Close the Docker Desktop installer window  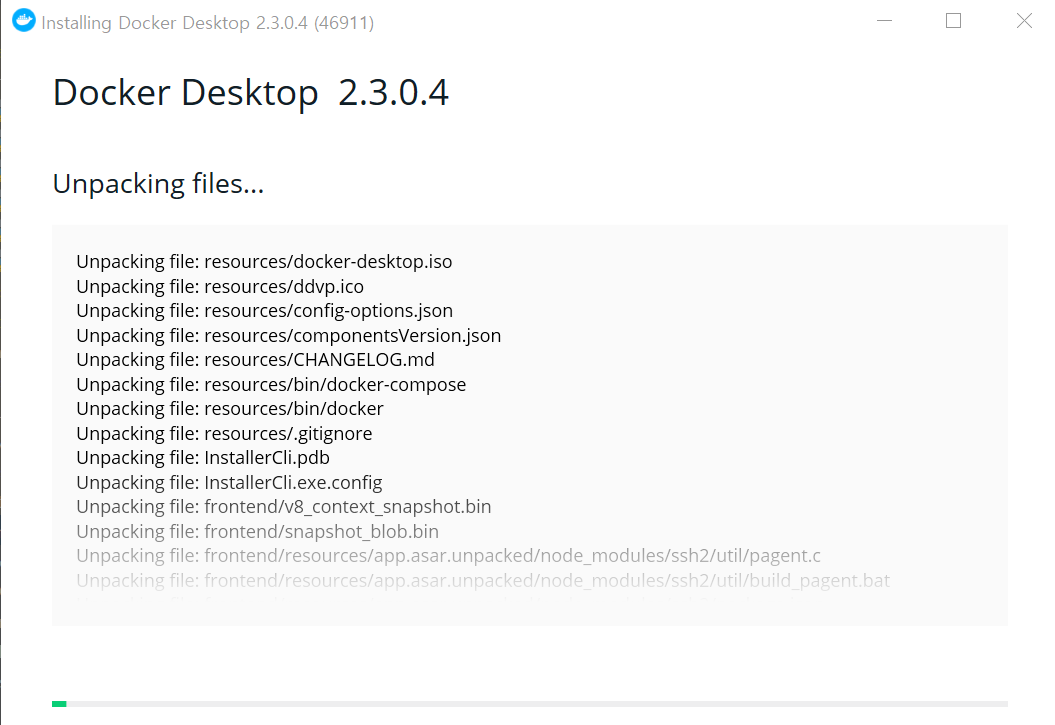(x=1024, y=21)
